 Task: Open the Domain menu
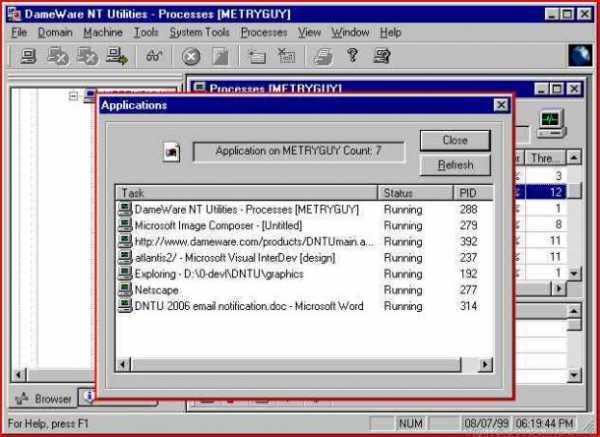coord(55,33)
